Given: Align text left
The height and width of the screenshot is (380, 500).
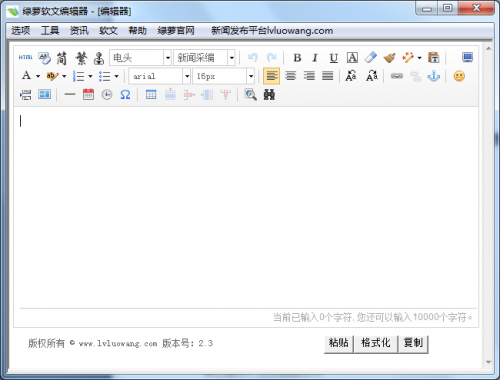Looking at the screenshot, I should point(272,76).
